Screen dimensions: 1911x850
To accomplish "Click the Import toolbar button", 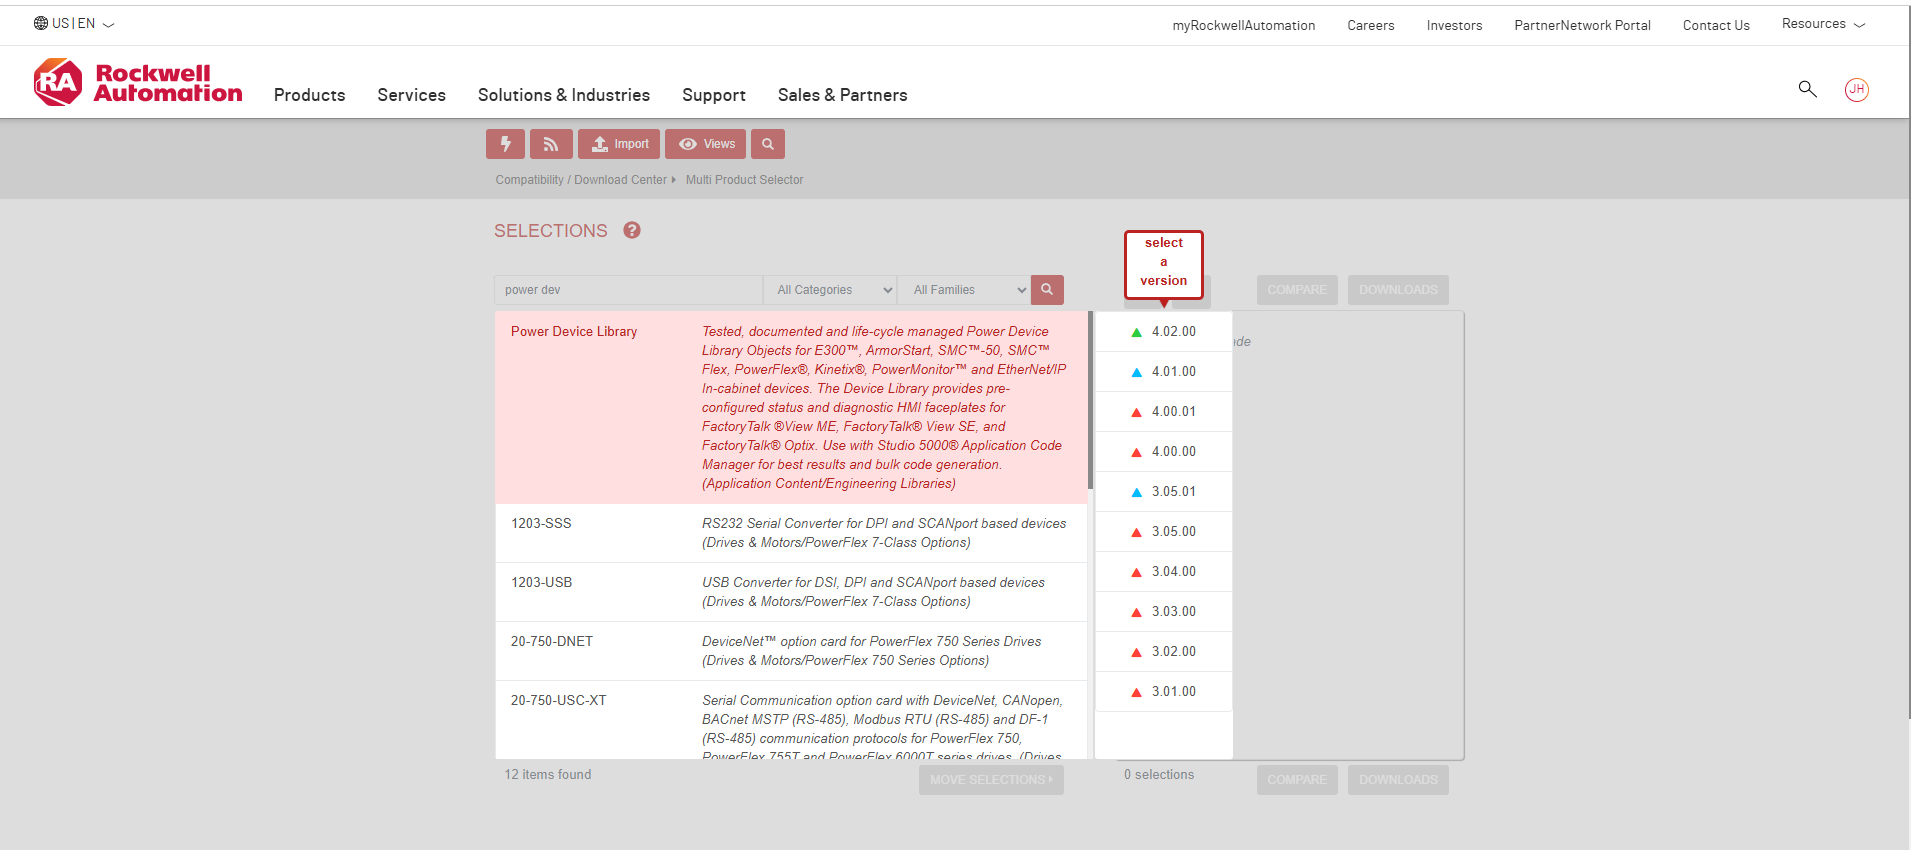I will (x=619, y=144).
